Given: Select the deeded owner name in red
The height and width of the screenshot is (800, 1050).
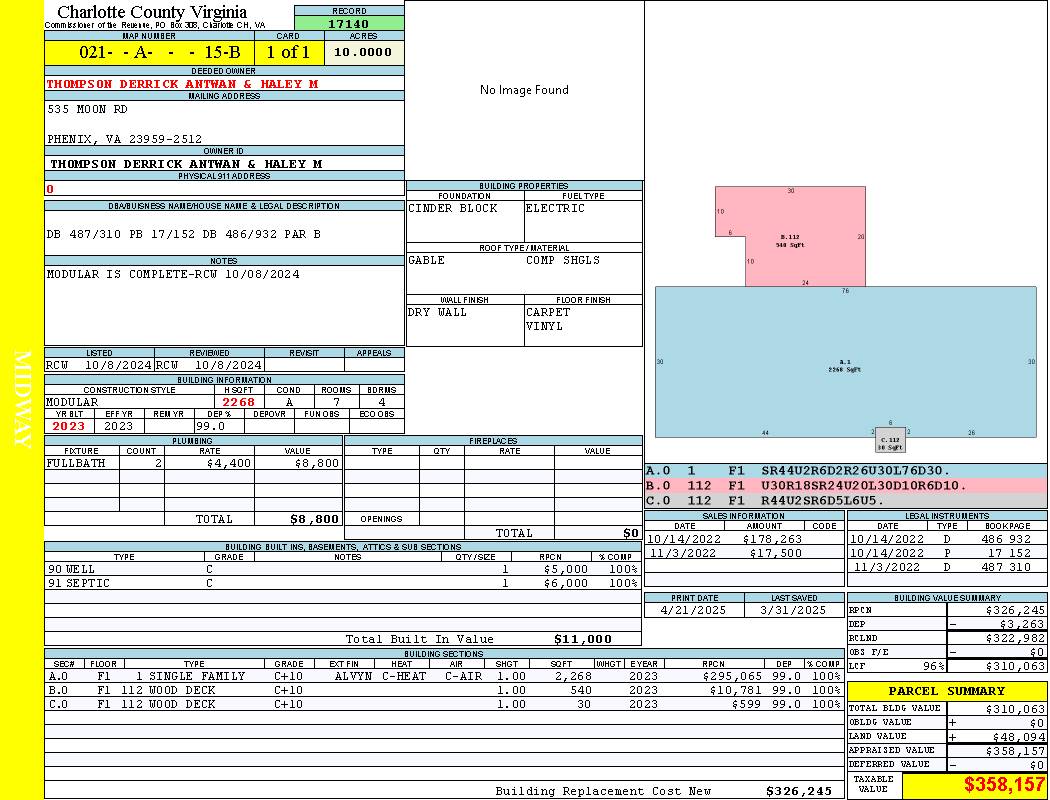Looking at the screenshot, I should tap(182, 84).
